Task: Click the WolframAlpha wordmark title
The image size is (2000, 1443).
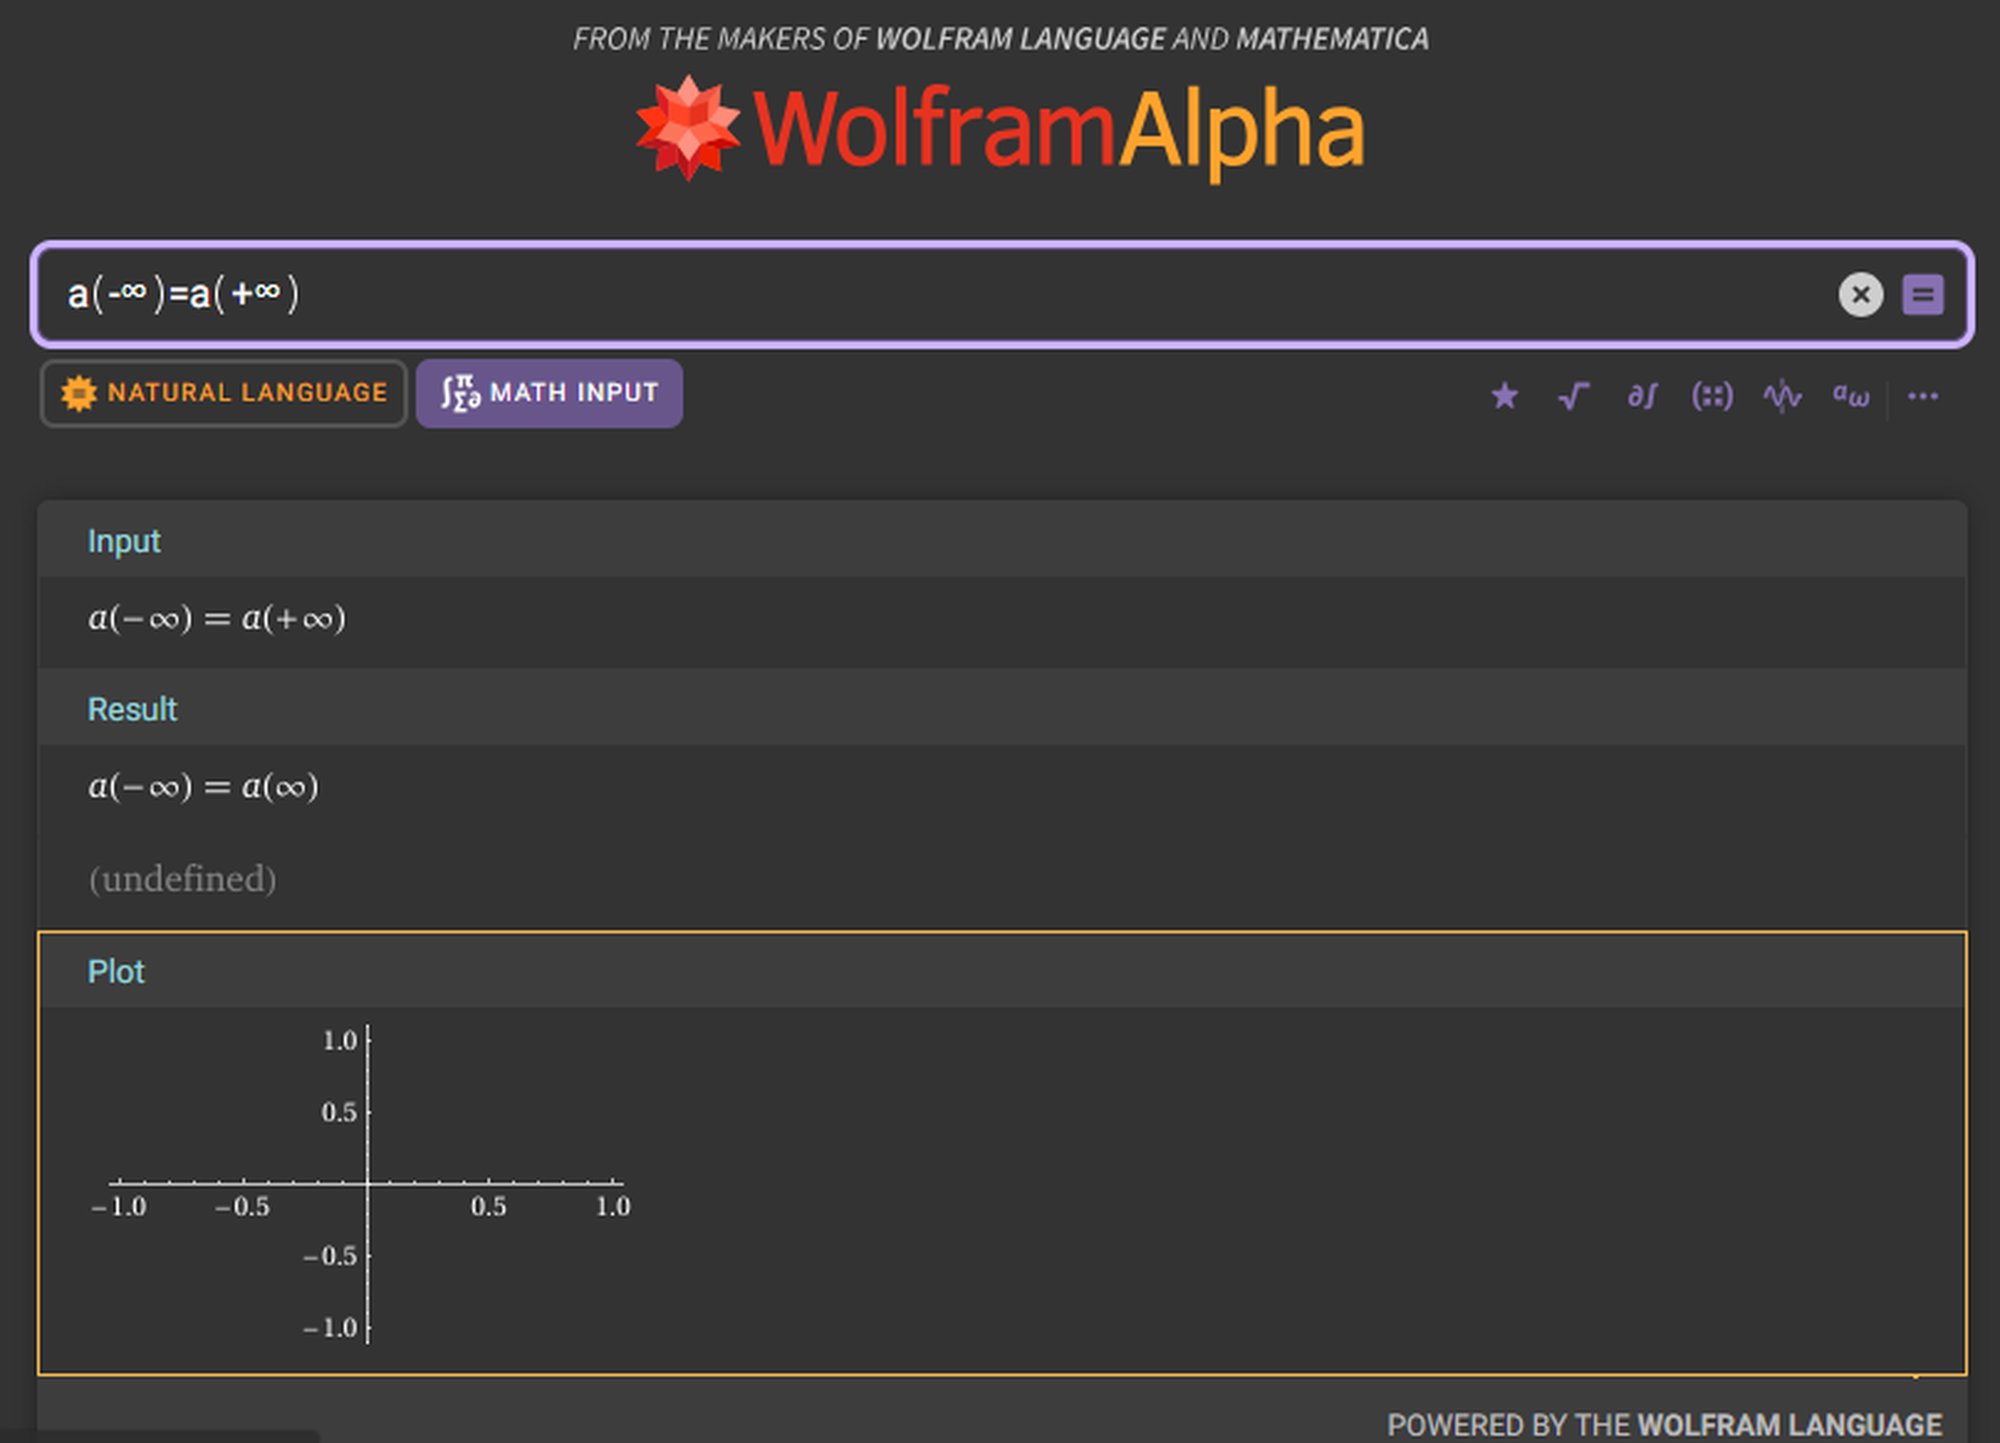Action: 1058,128
